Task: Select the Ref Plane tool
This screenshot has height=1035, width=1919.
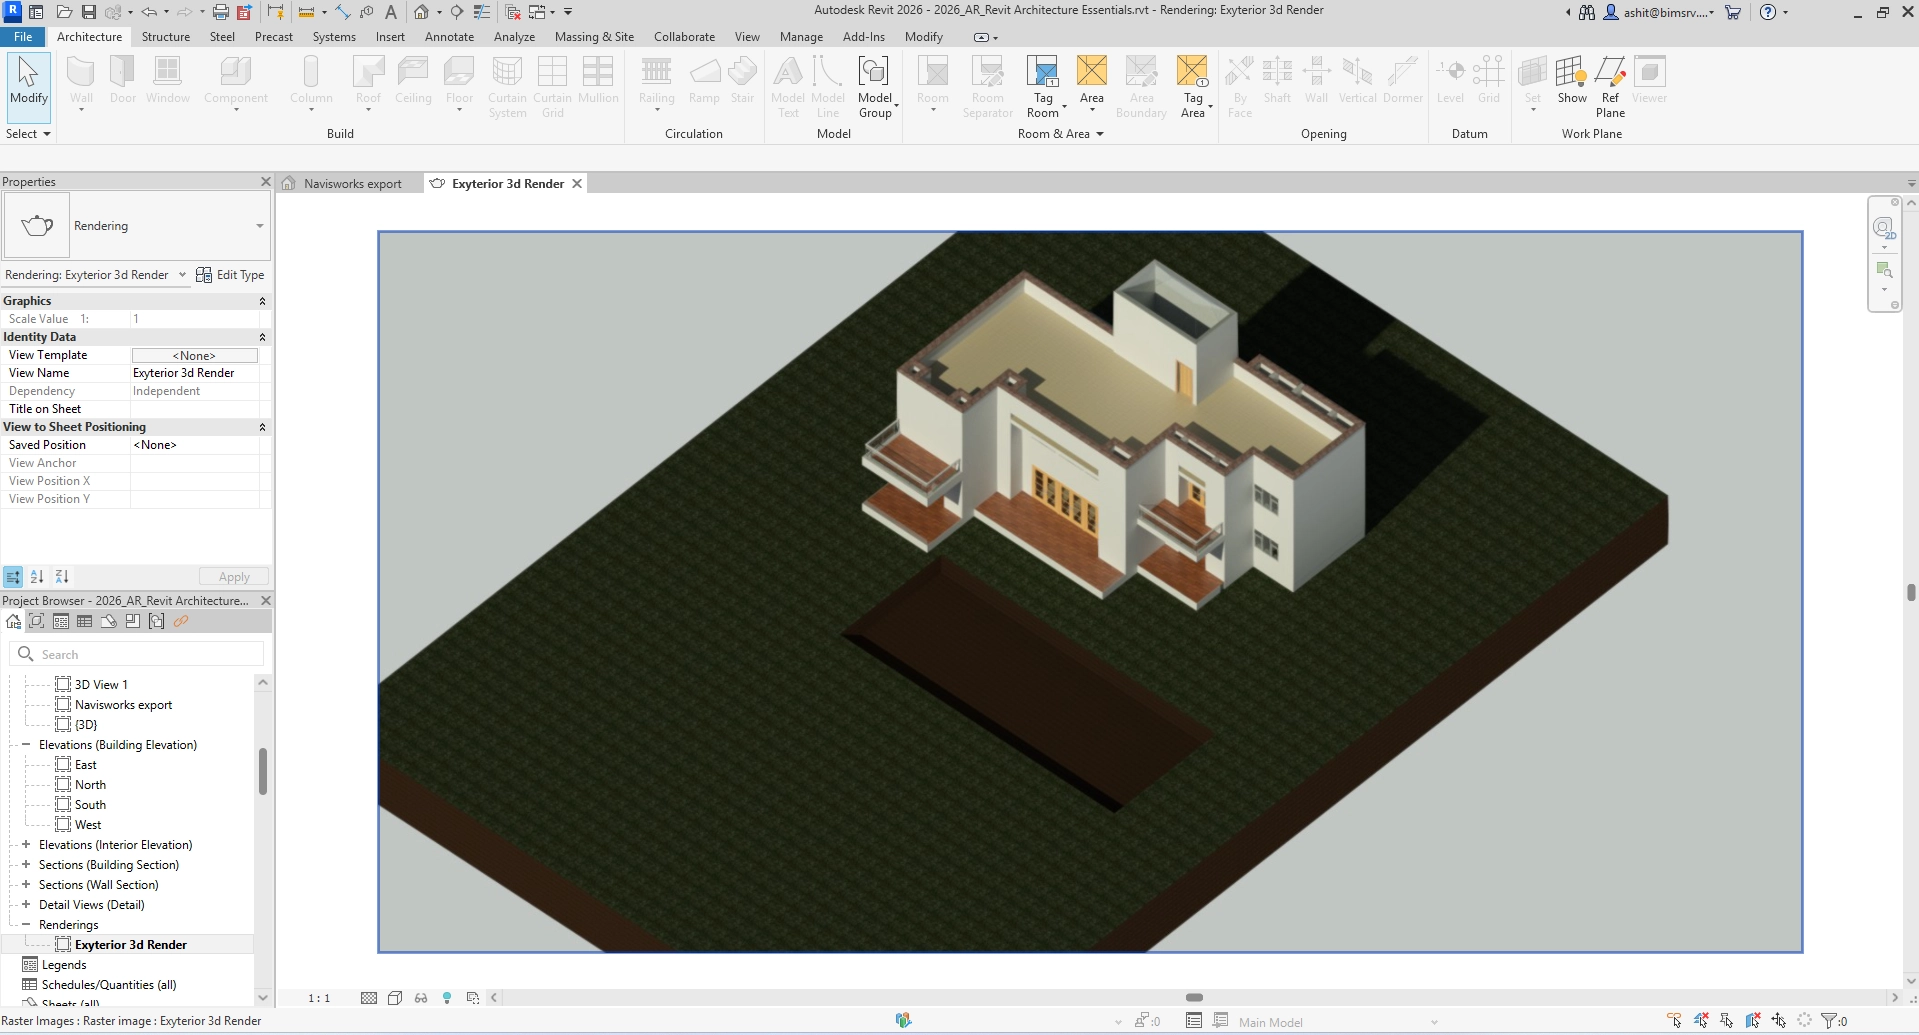Action: pyautogui.click(x=1610, y=88)
